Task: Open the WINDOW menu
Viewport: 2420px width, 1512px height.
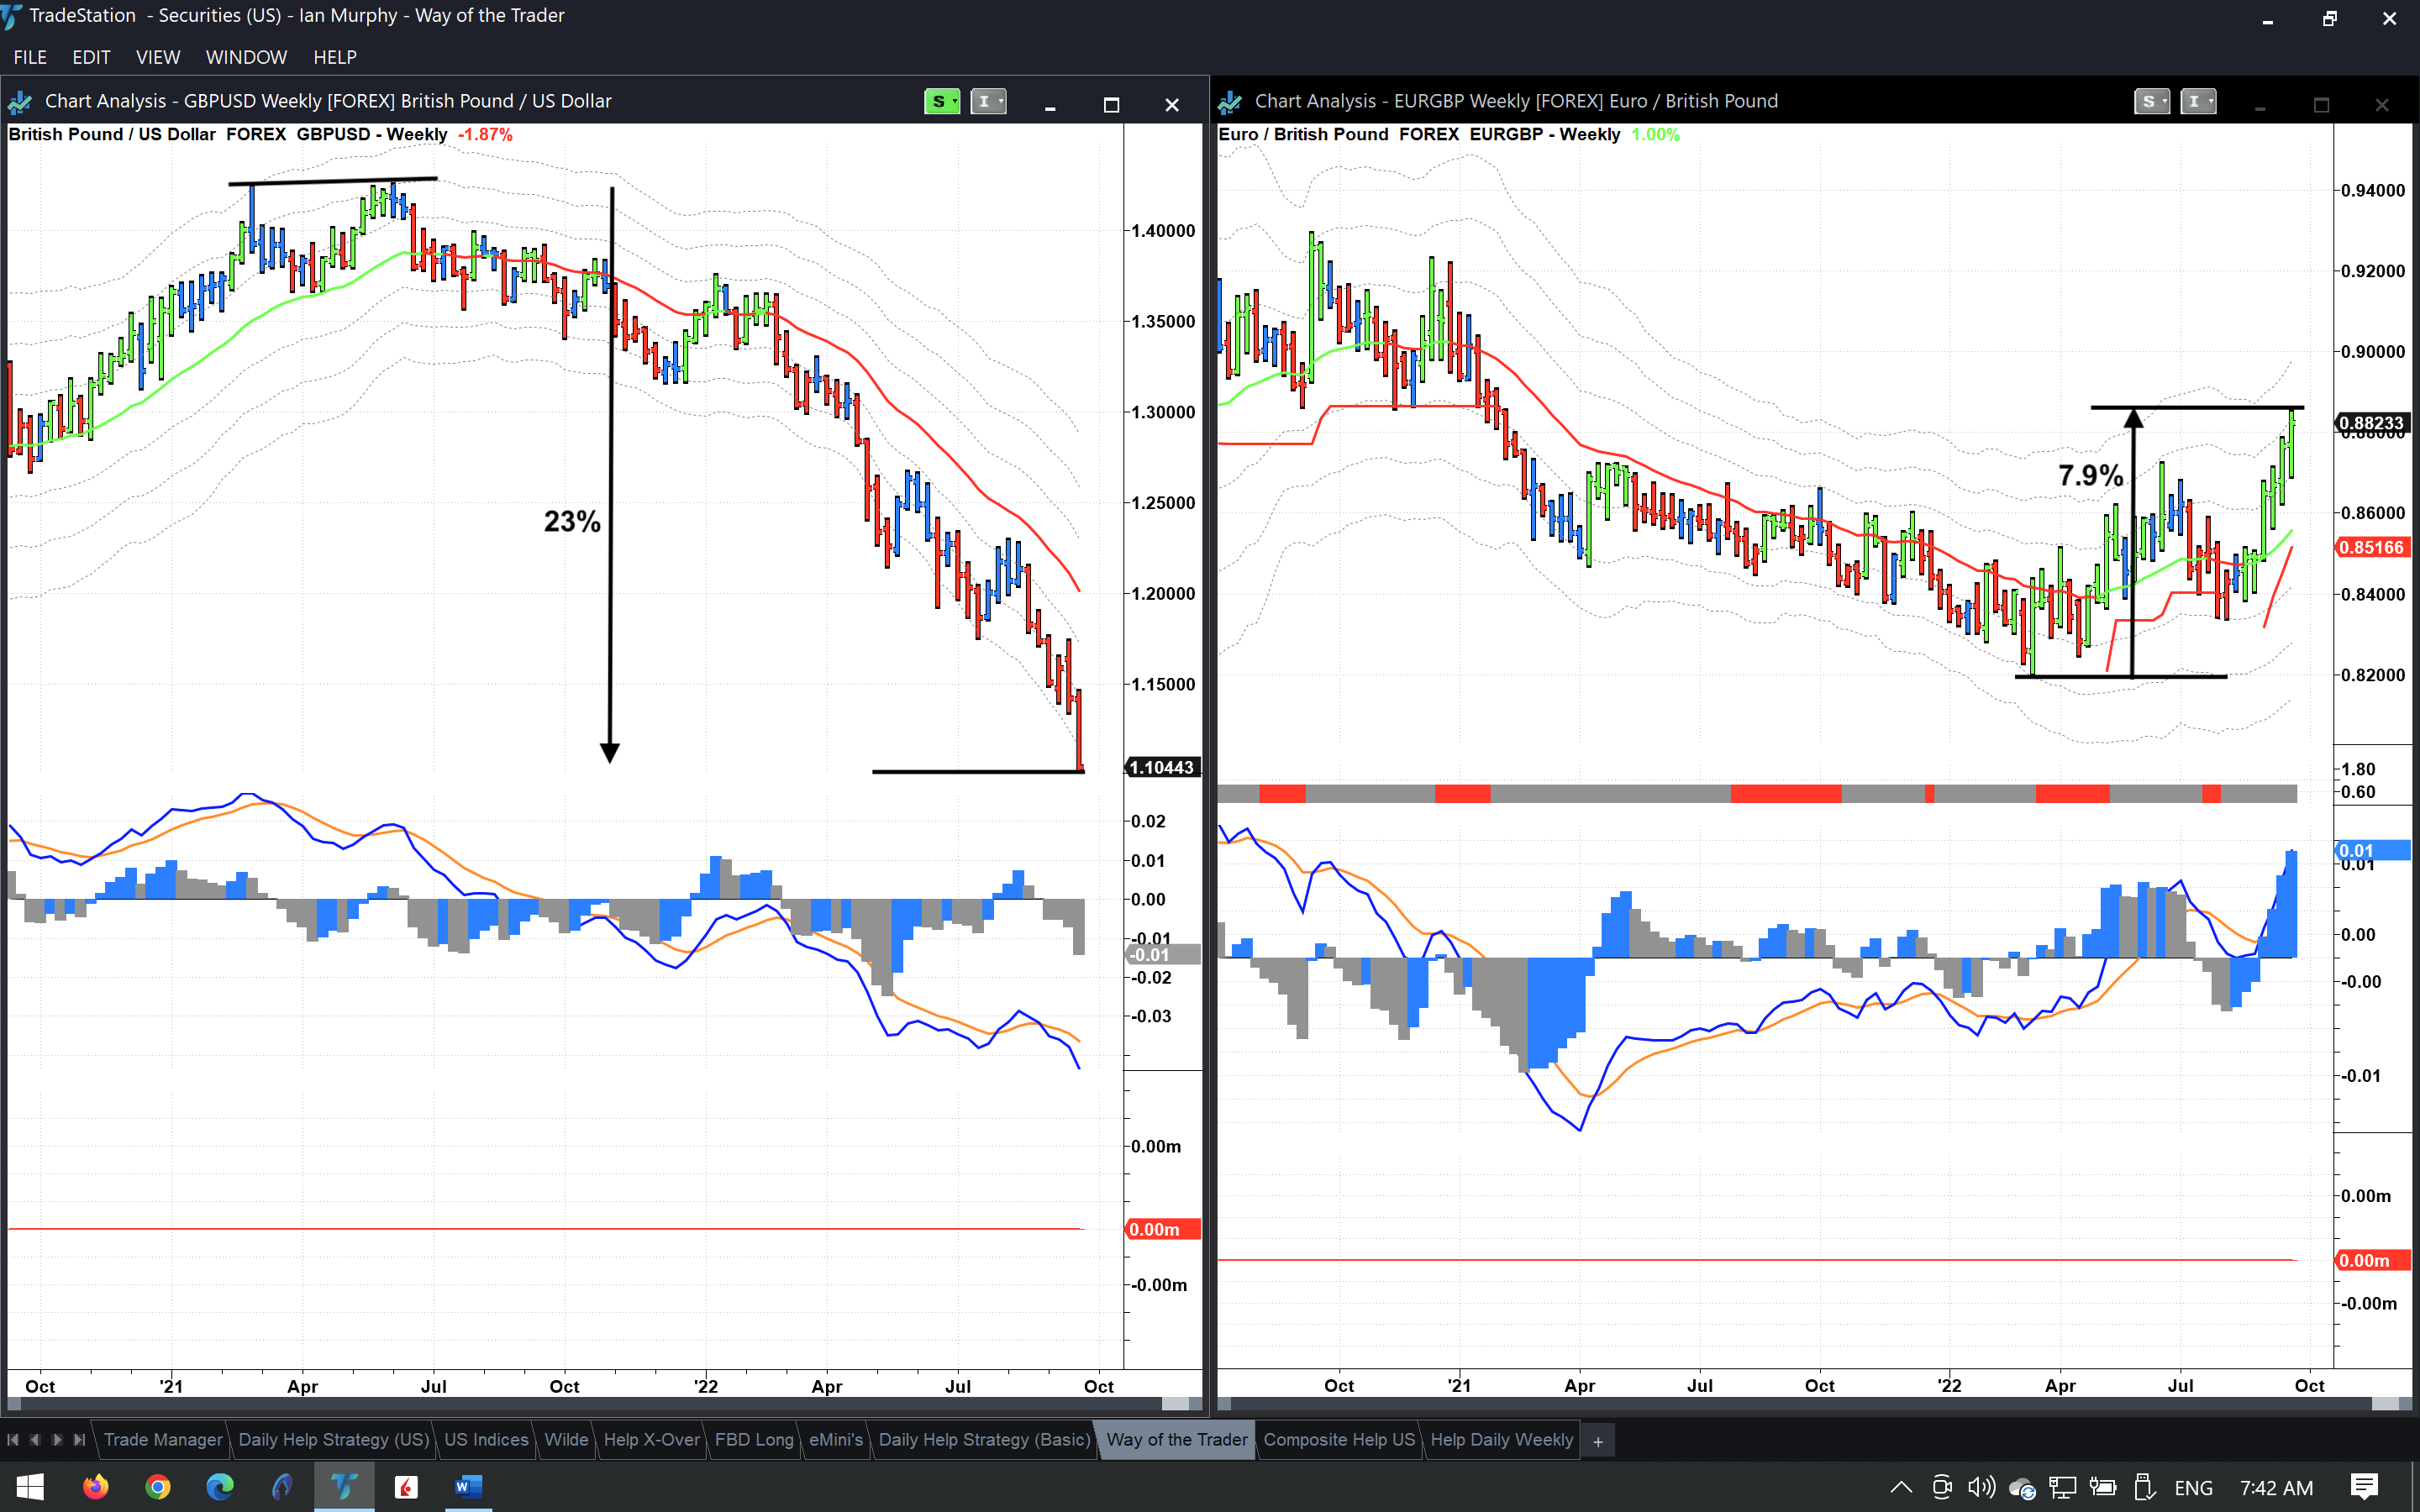Action: tap(246, 57)
